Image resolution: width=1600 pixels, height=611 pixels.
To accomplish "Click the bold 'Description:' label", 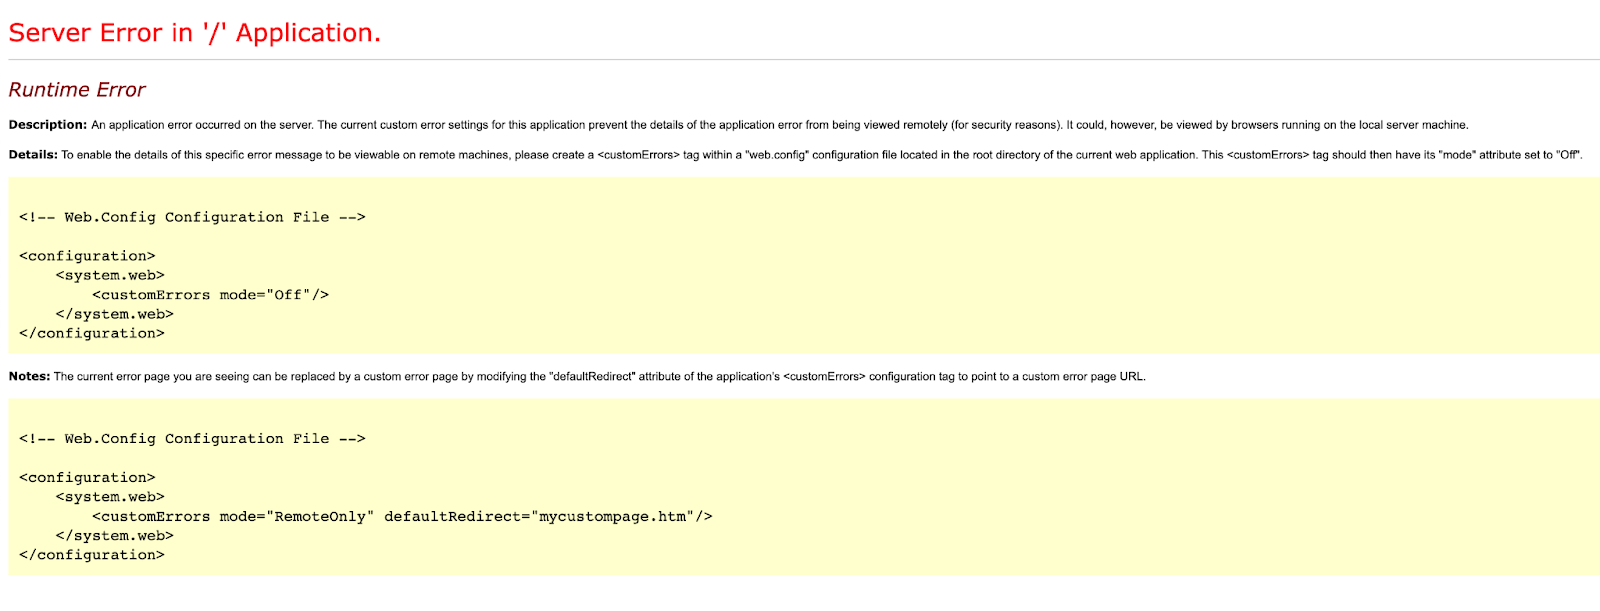I will tap(48, 125).
